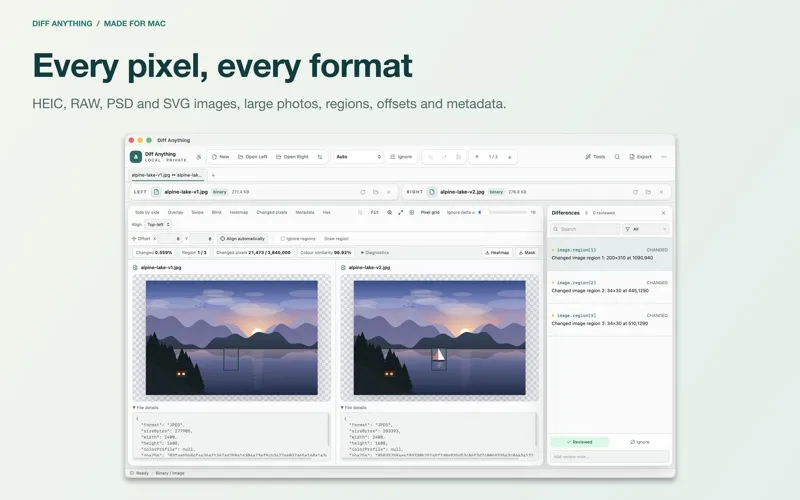Browse folder for the right file

pyautogui.click(x=648, y=192)
